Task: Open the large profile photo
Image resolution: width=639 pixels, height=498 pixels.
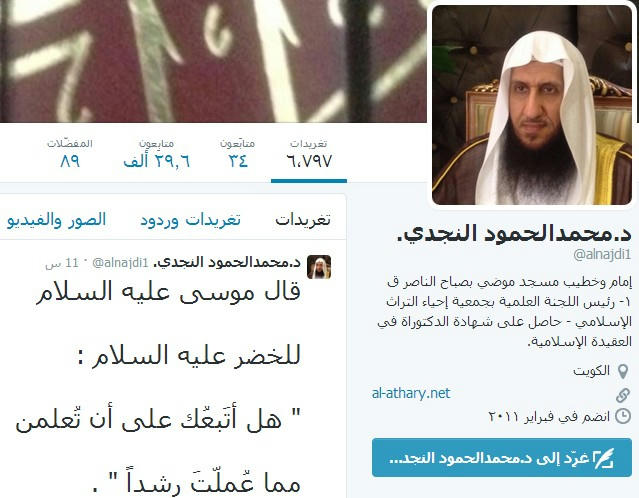Action: click(532, 105)
